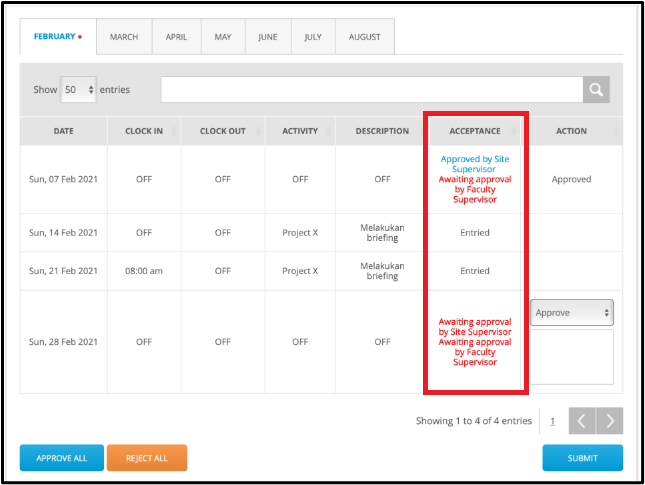
Task: Click the Description column header
Action: click(382, 131)
